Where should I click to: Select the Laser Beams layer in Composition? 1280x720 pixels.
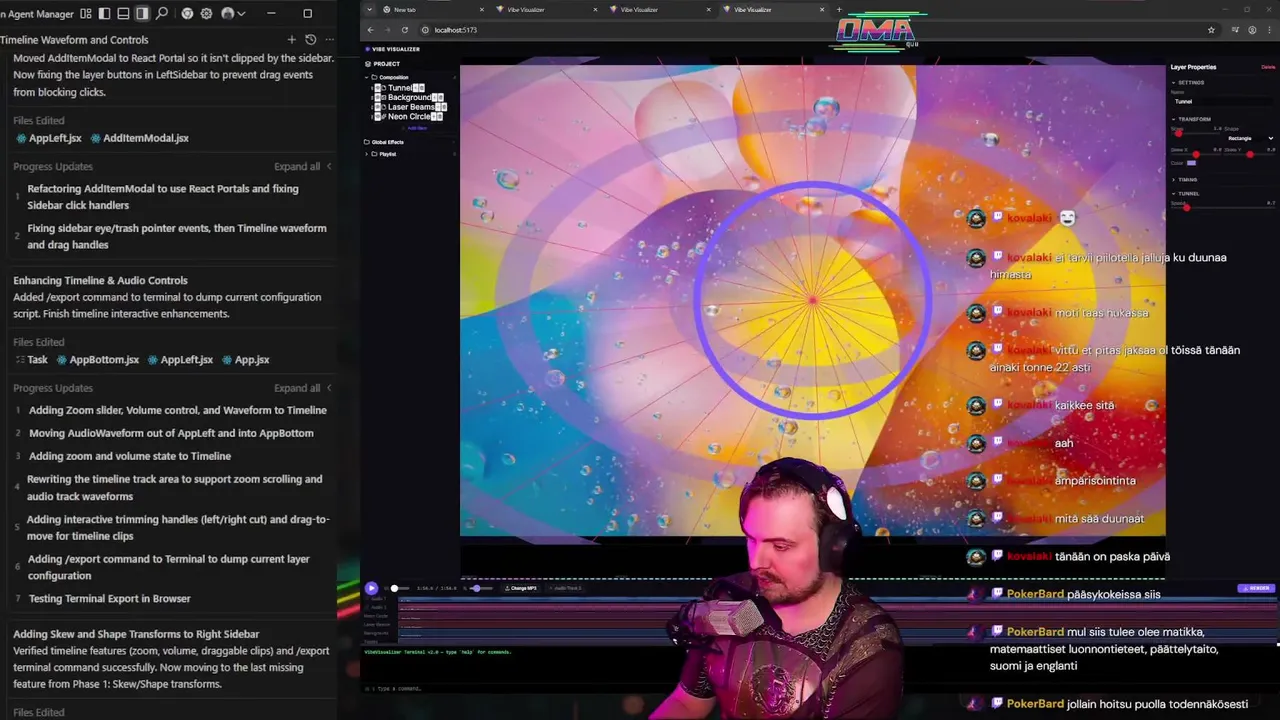pyautogui.click(x=411, y=107)
